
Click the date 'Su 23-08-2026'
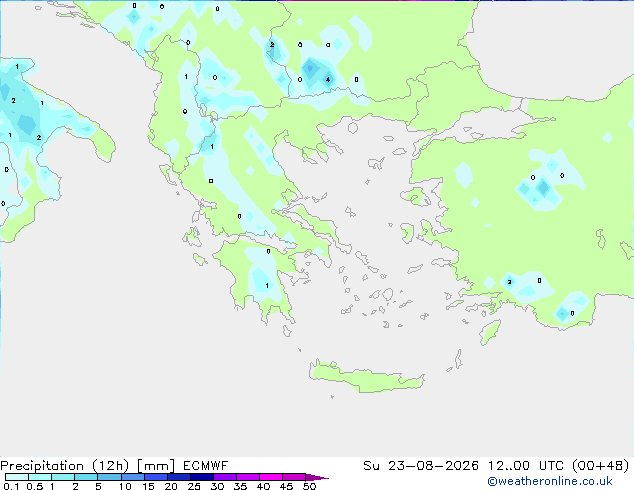[421, 466]
